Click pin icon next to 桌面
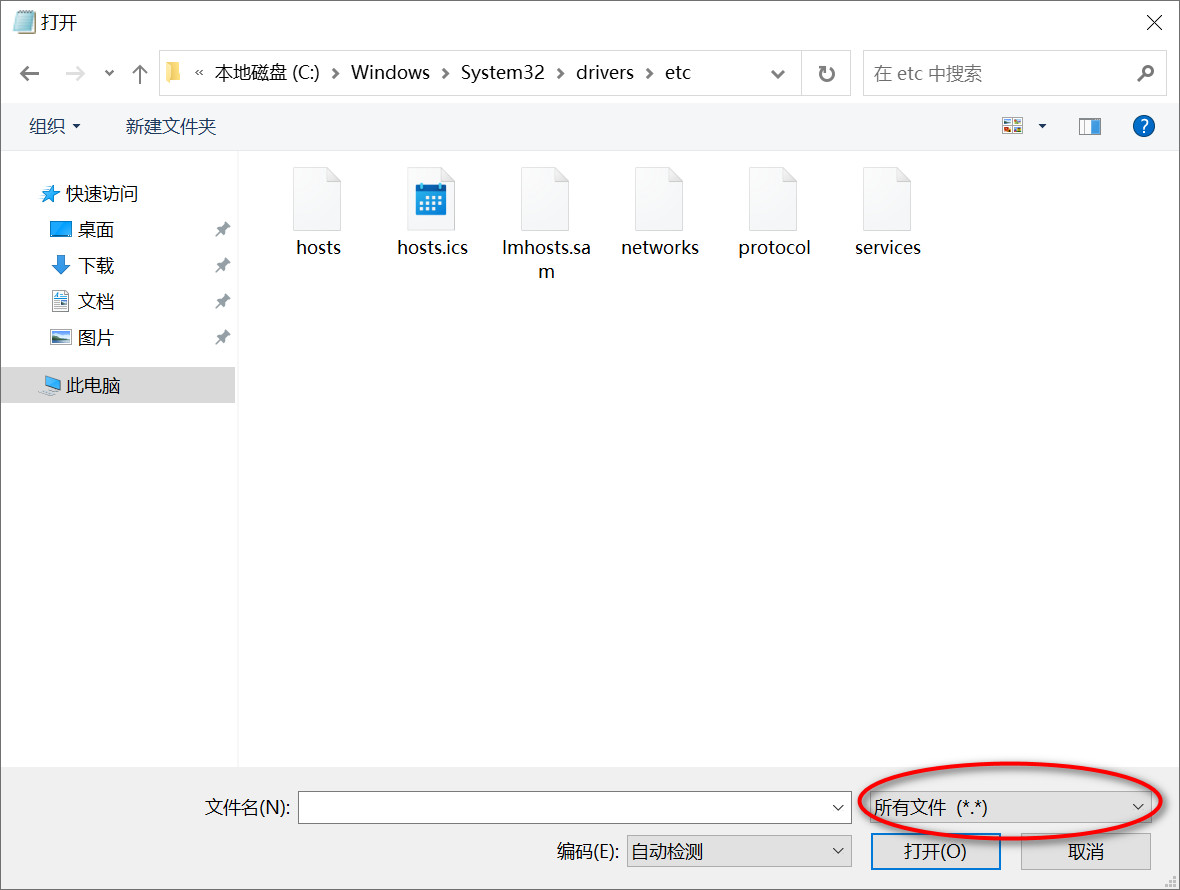Viewport: 1180px width, 890px height. pos(223,229)
